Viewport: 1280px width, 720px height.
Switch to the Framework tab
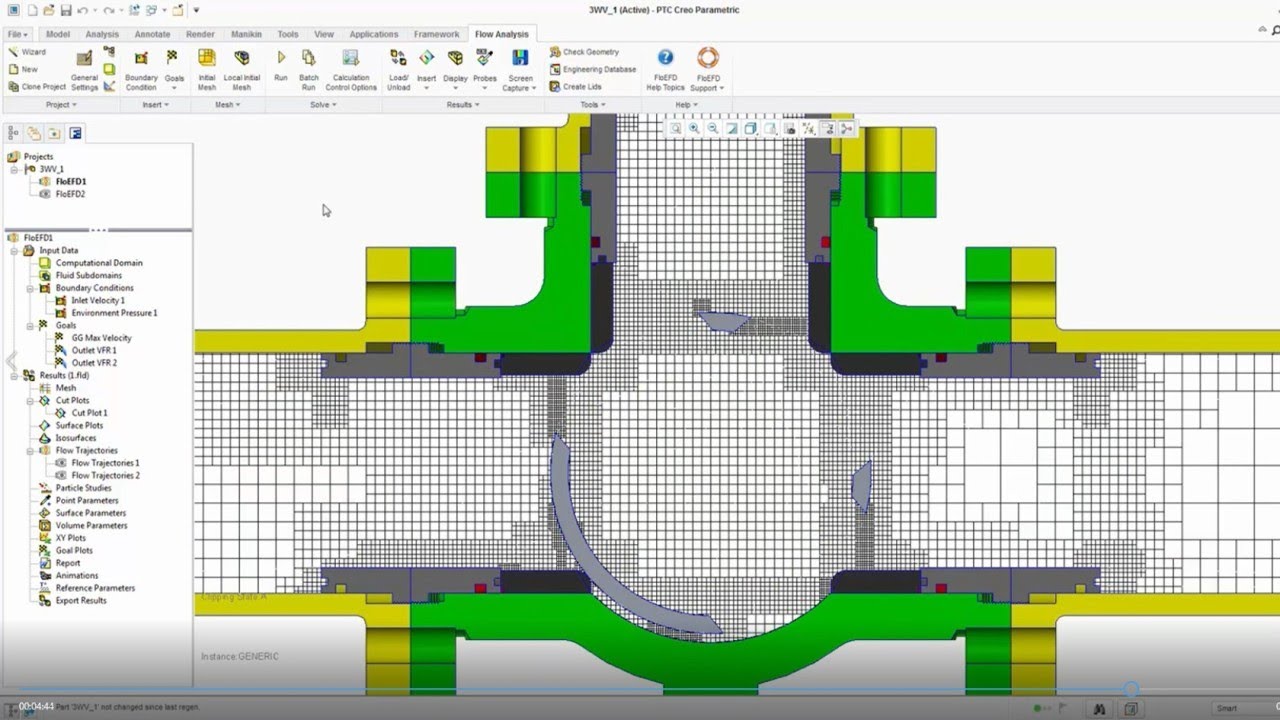(x=436, y=34)
